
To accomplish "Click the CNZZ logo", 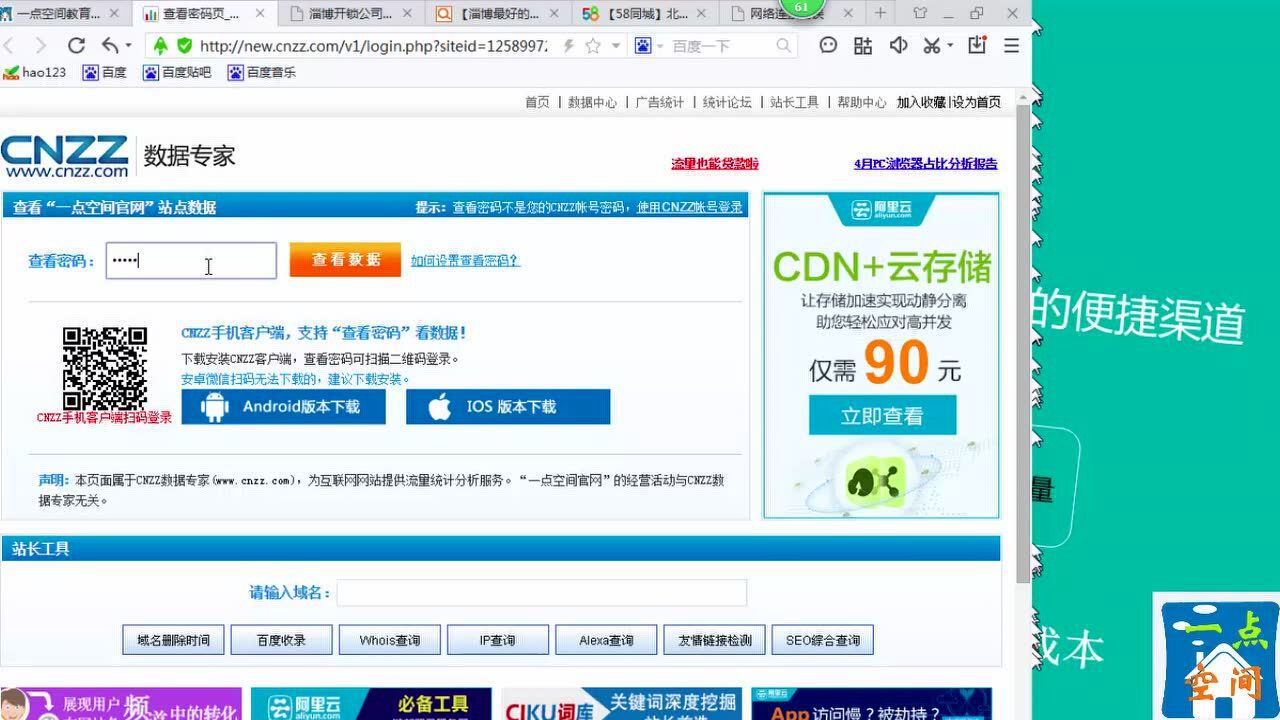I will (x=65, y=156).
